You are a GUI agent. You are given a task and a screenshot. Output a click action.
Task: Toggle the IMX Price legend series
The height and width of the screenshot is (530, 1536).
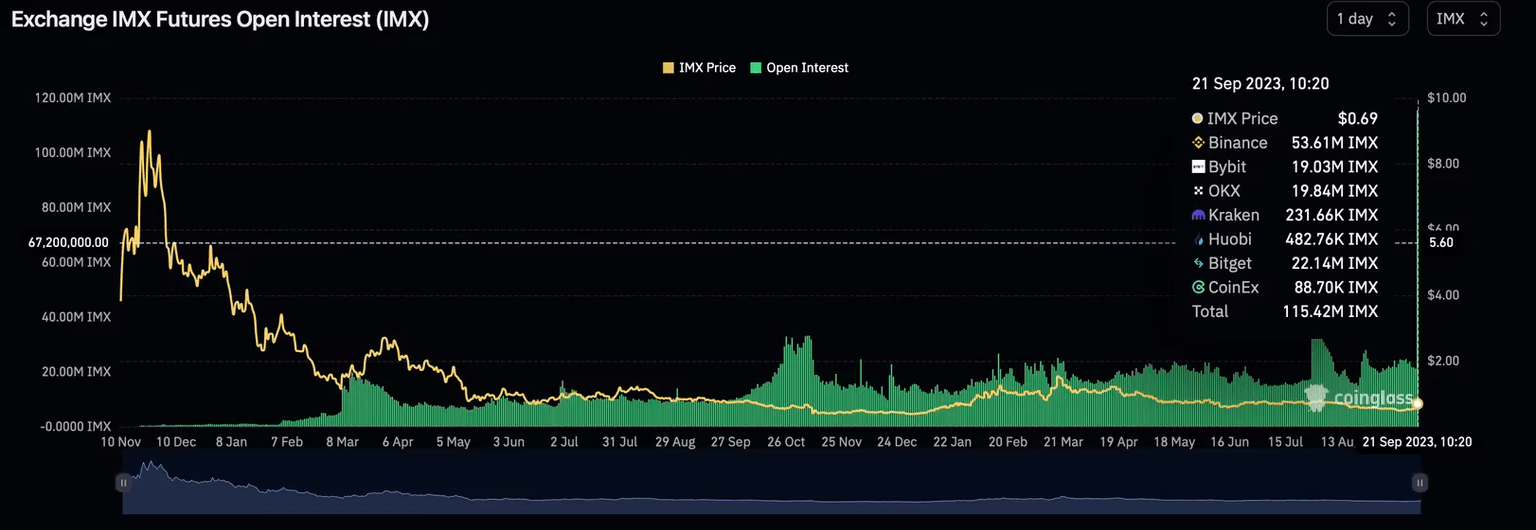[x=706, y=68]
